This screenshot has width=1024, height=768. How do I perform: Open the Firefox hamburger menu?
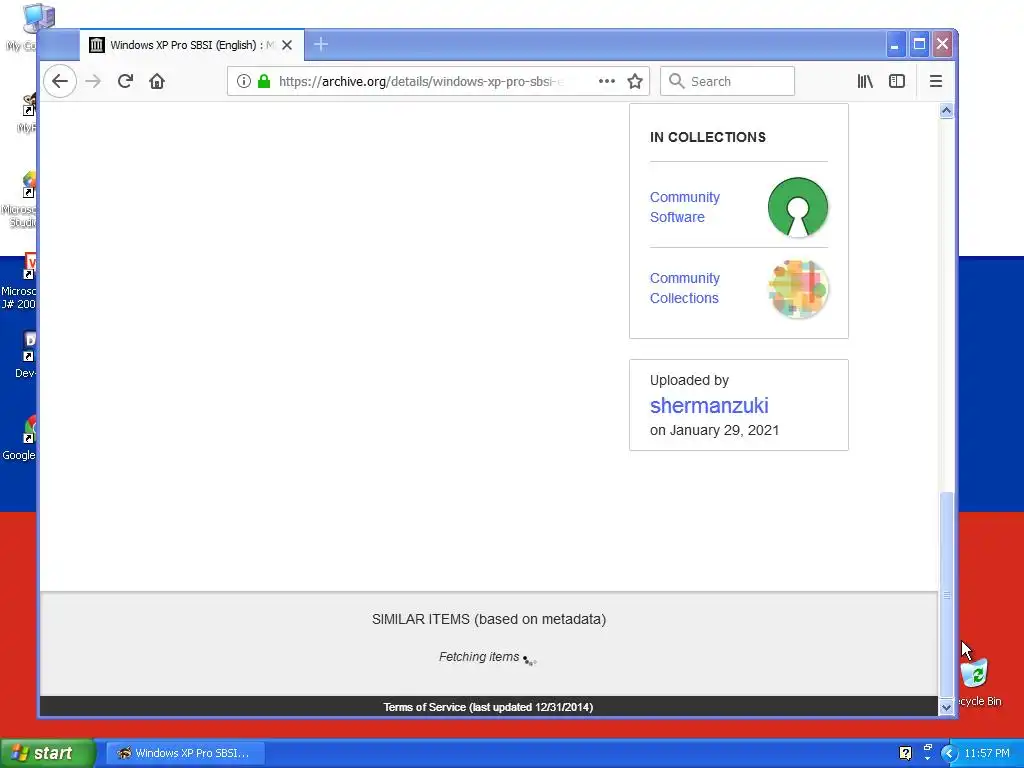click(936, 81)
